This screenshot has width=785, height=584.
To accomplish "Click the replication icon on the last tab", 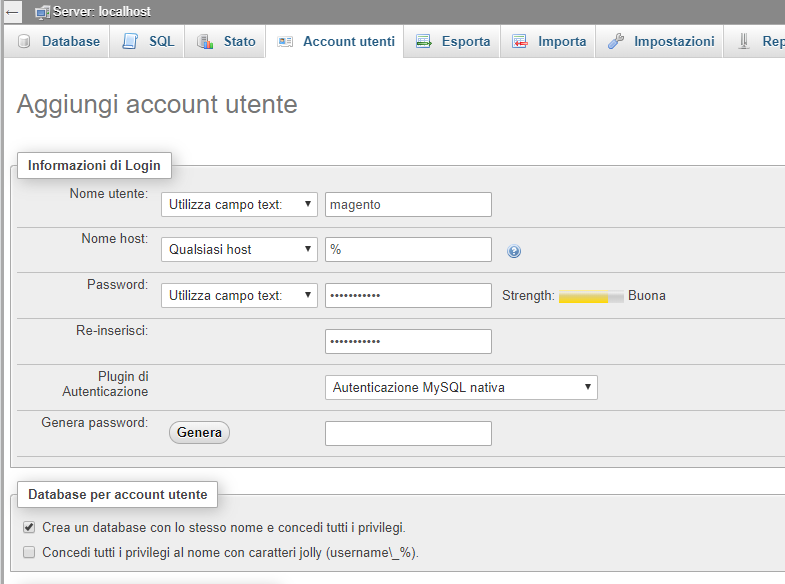I will [744, 41].
